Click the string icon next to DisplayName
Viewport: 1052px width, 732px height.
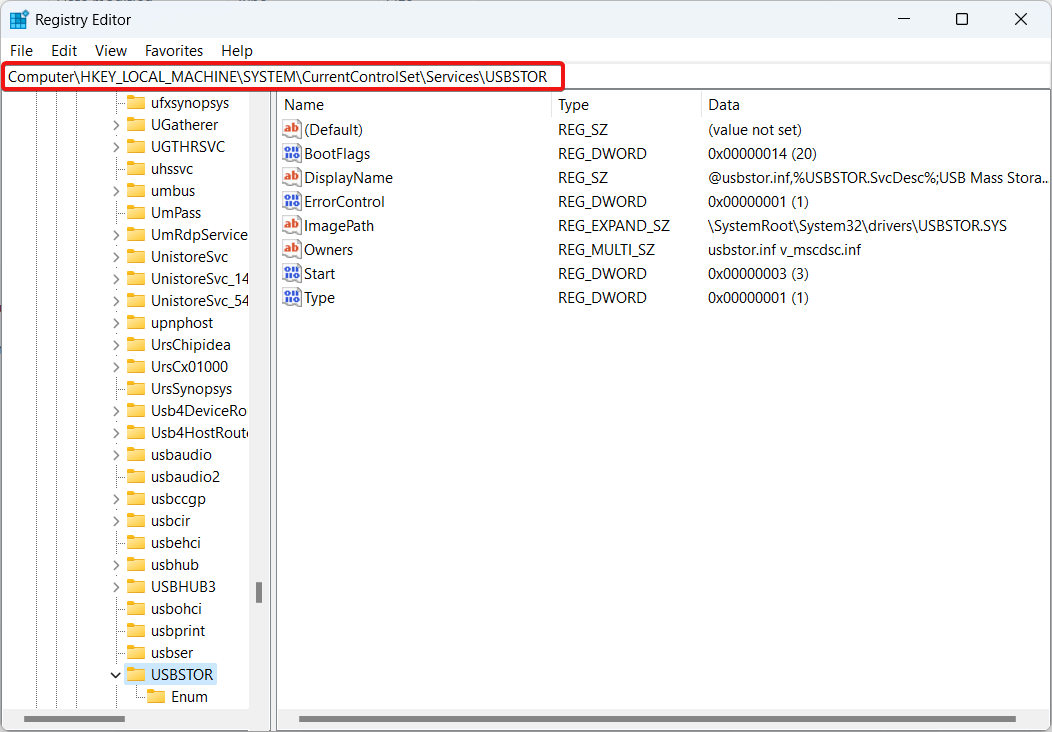click(291, 177)
